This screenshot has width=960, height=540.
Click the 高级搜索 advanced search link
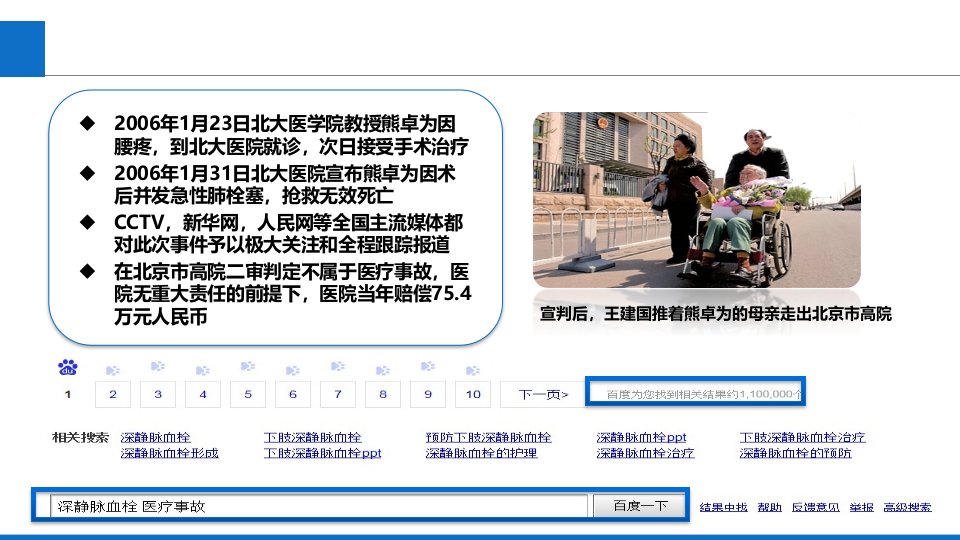coord(907,507)
